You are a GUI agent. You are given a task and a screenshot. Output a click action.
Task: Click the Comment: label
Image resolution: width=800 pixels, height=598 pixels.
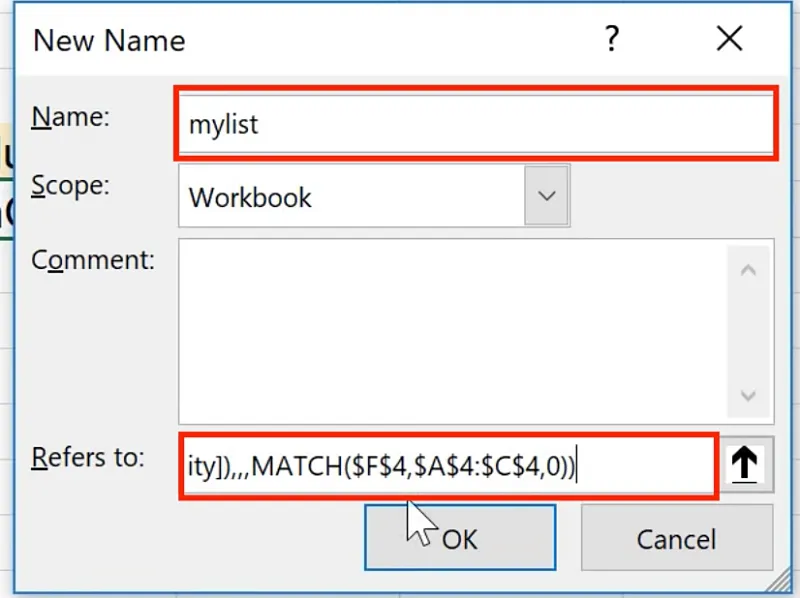pos(93,260)
